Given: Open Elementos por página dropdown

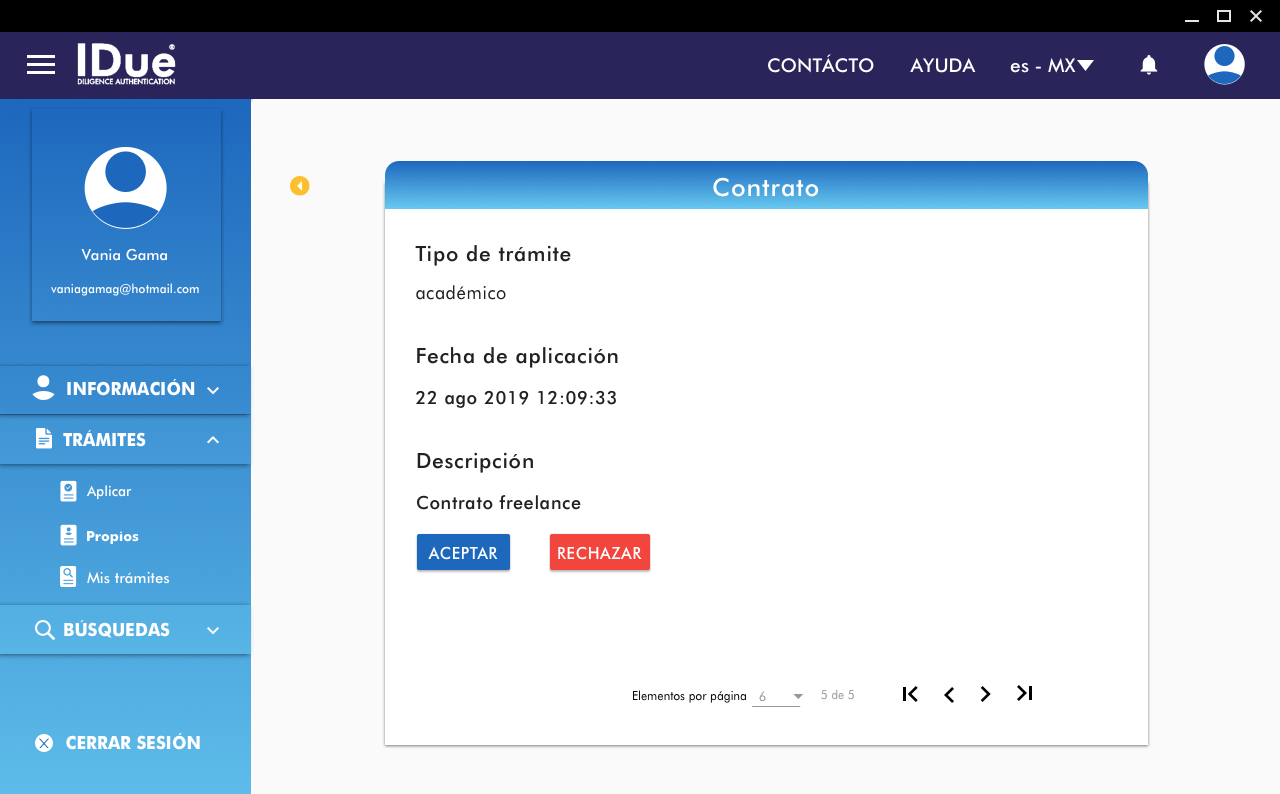Looking at the screenshot, I should click(x=777, y=696).
